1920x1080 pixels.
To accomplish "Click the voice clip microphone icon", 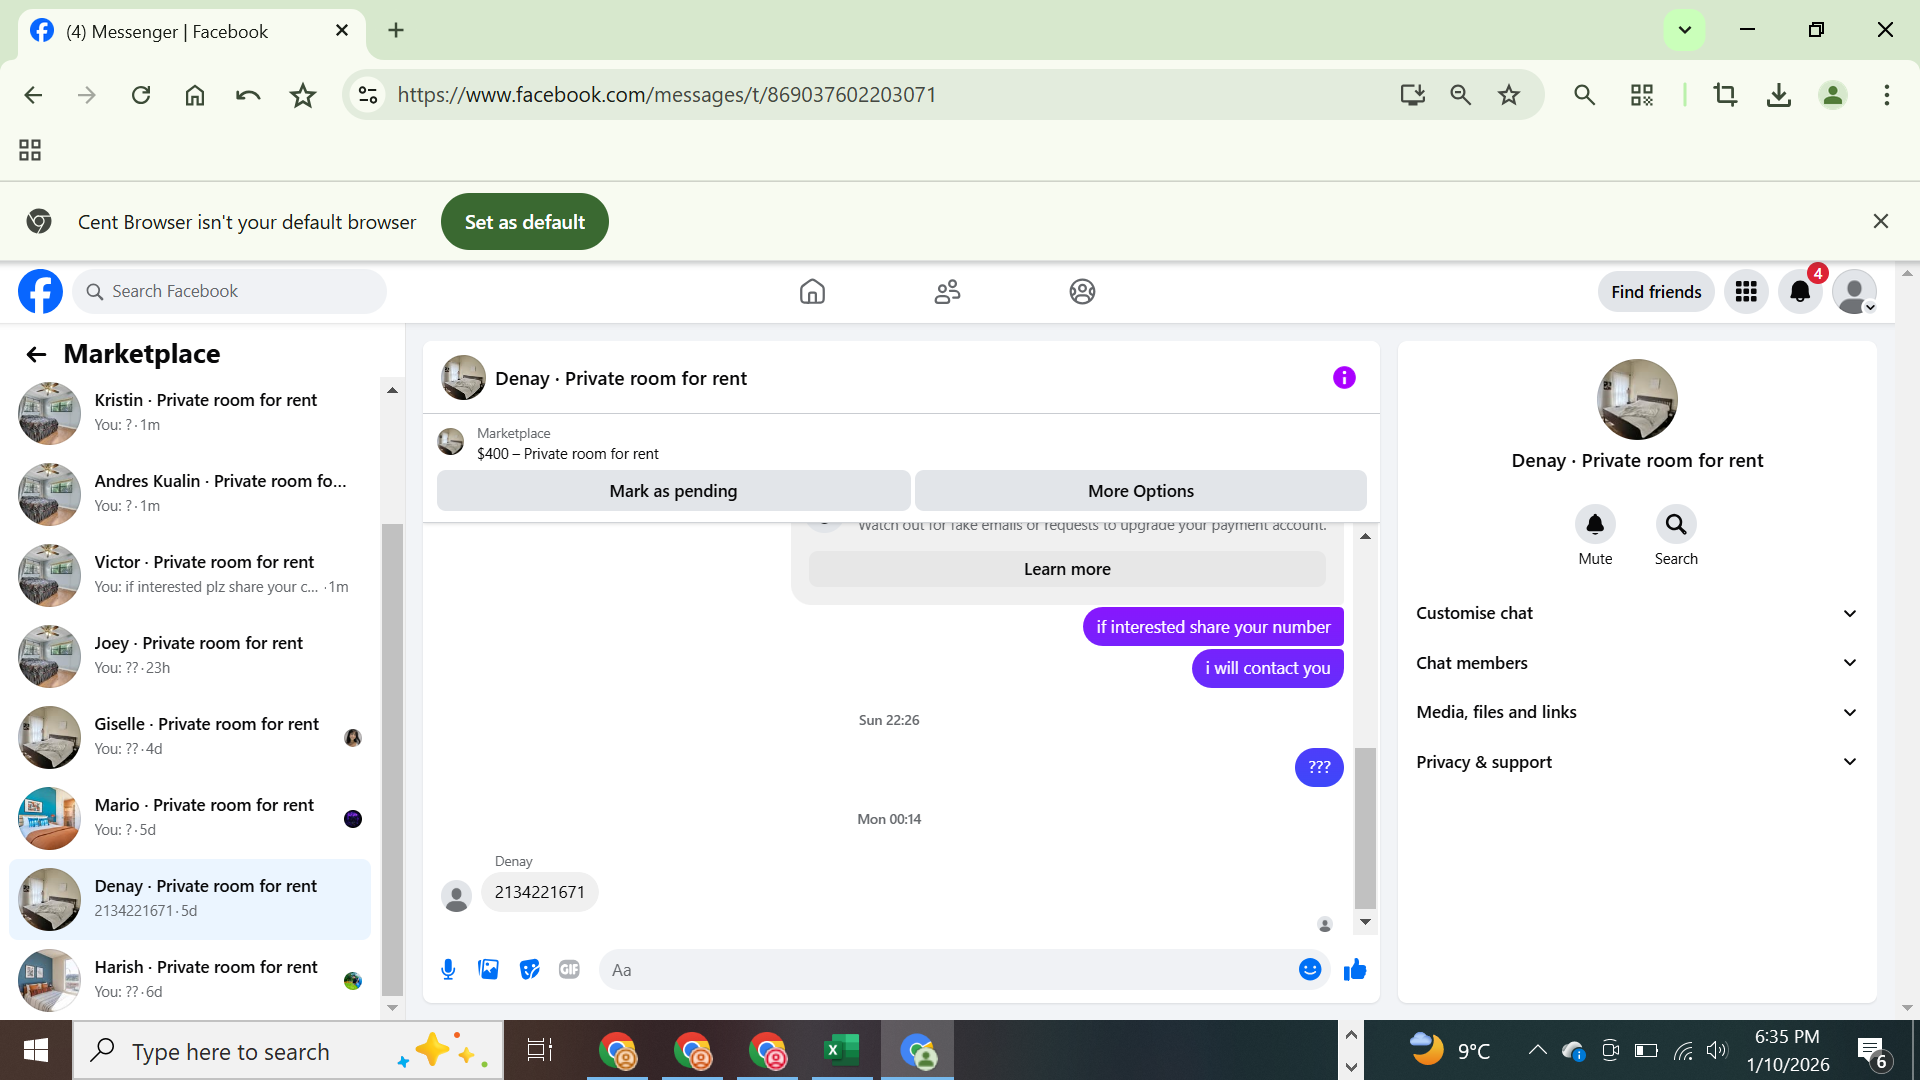I will tap(448, 969).
